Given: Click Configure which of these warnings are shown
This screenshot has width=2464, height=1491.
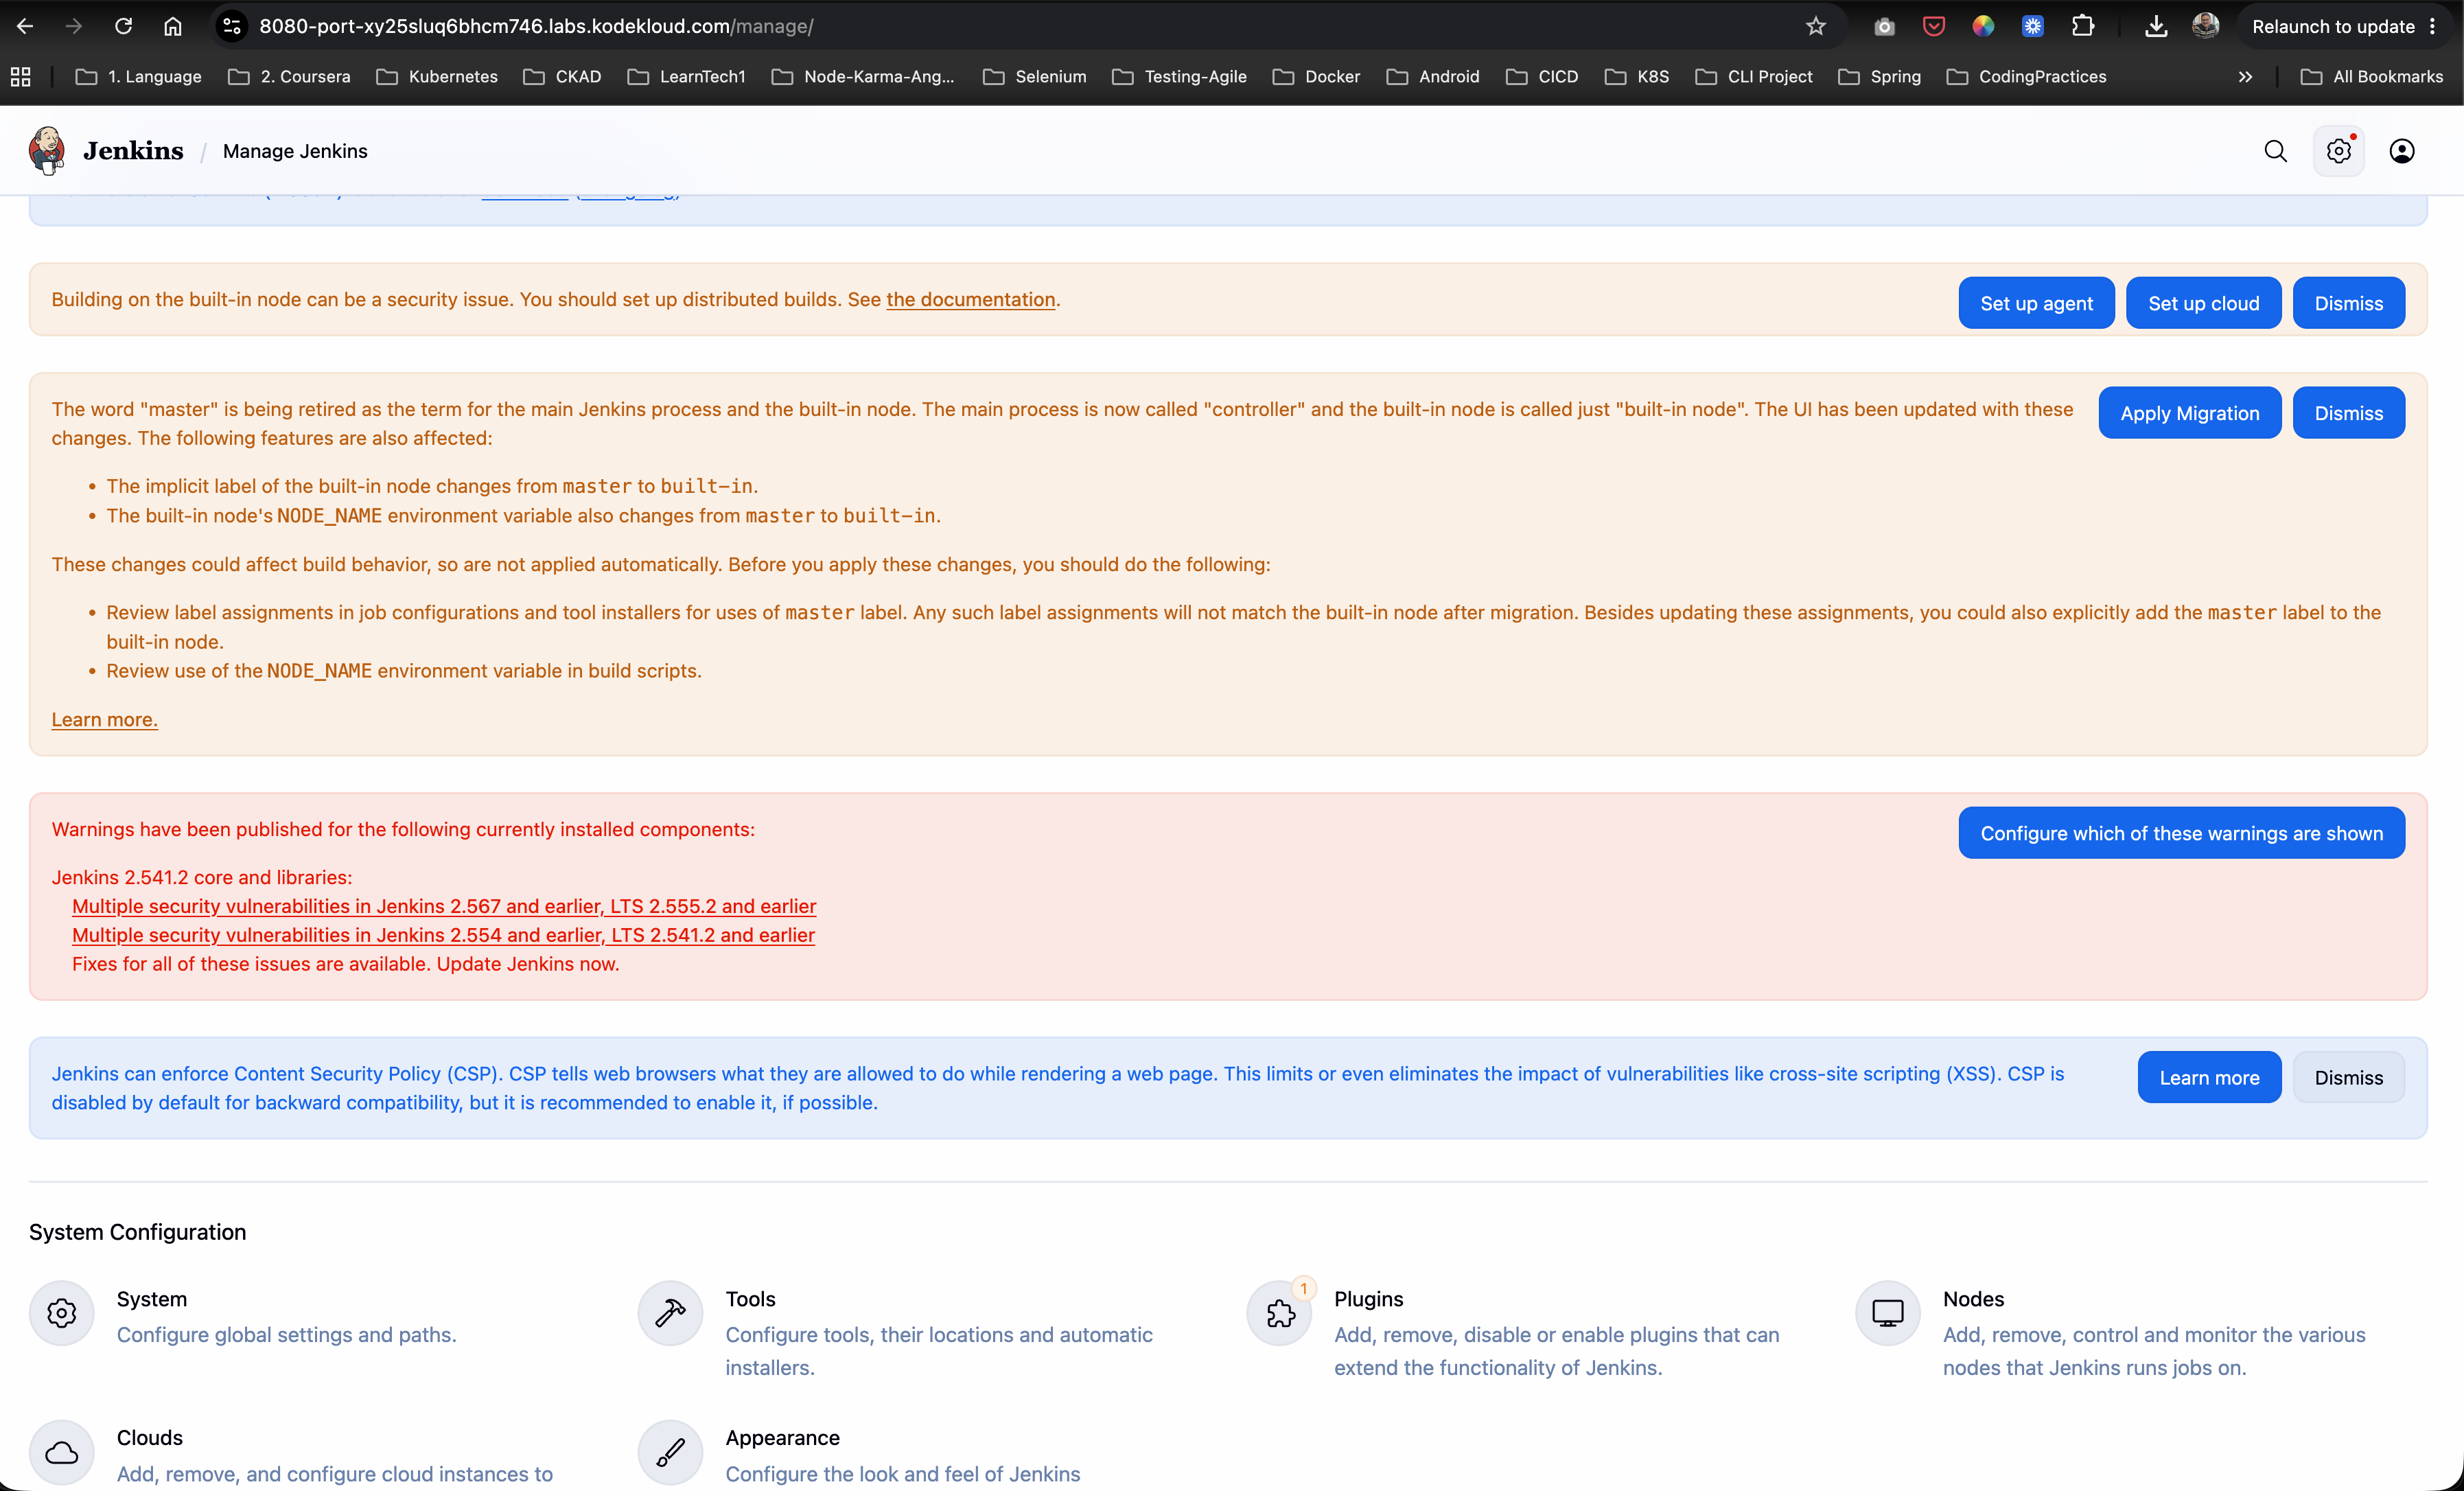Looking at the screenshot, I should pyautogui.click(x=2181, y=833).
